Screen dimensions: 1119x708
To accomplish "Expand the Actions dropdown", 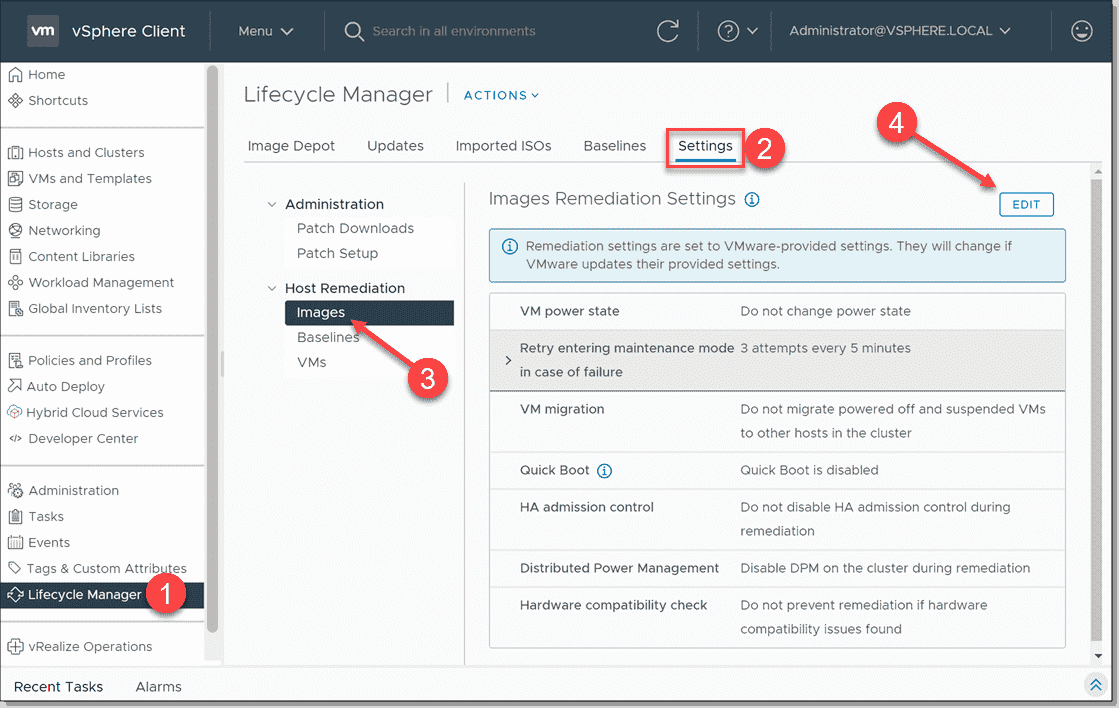I will [x=500, y=95].
